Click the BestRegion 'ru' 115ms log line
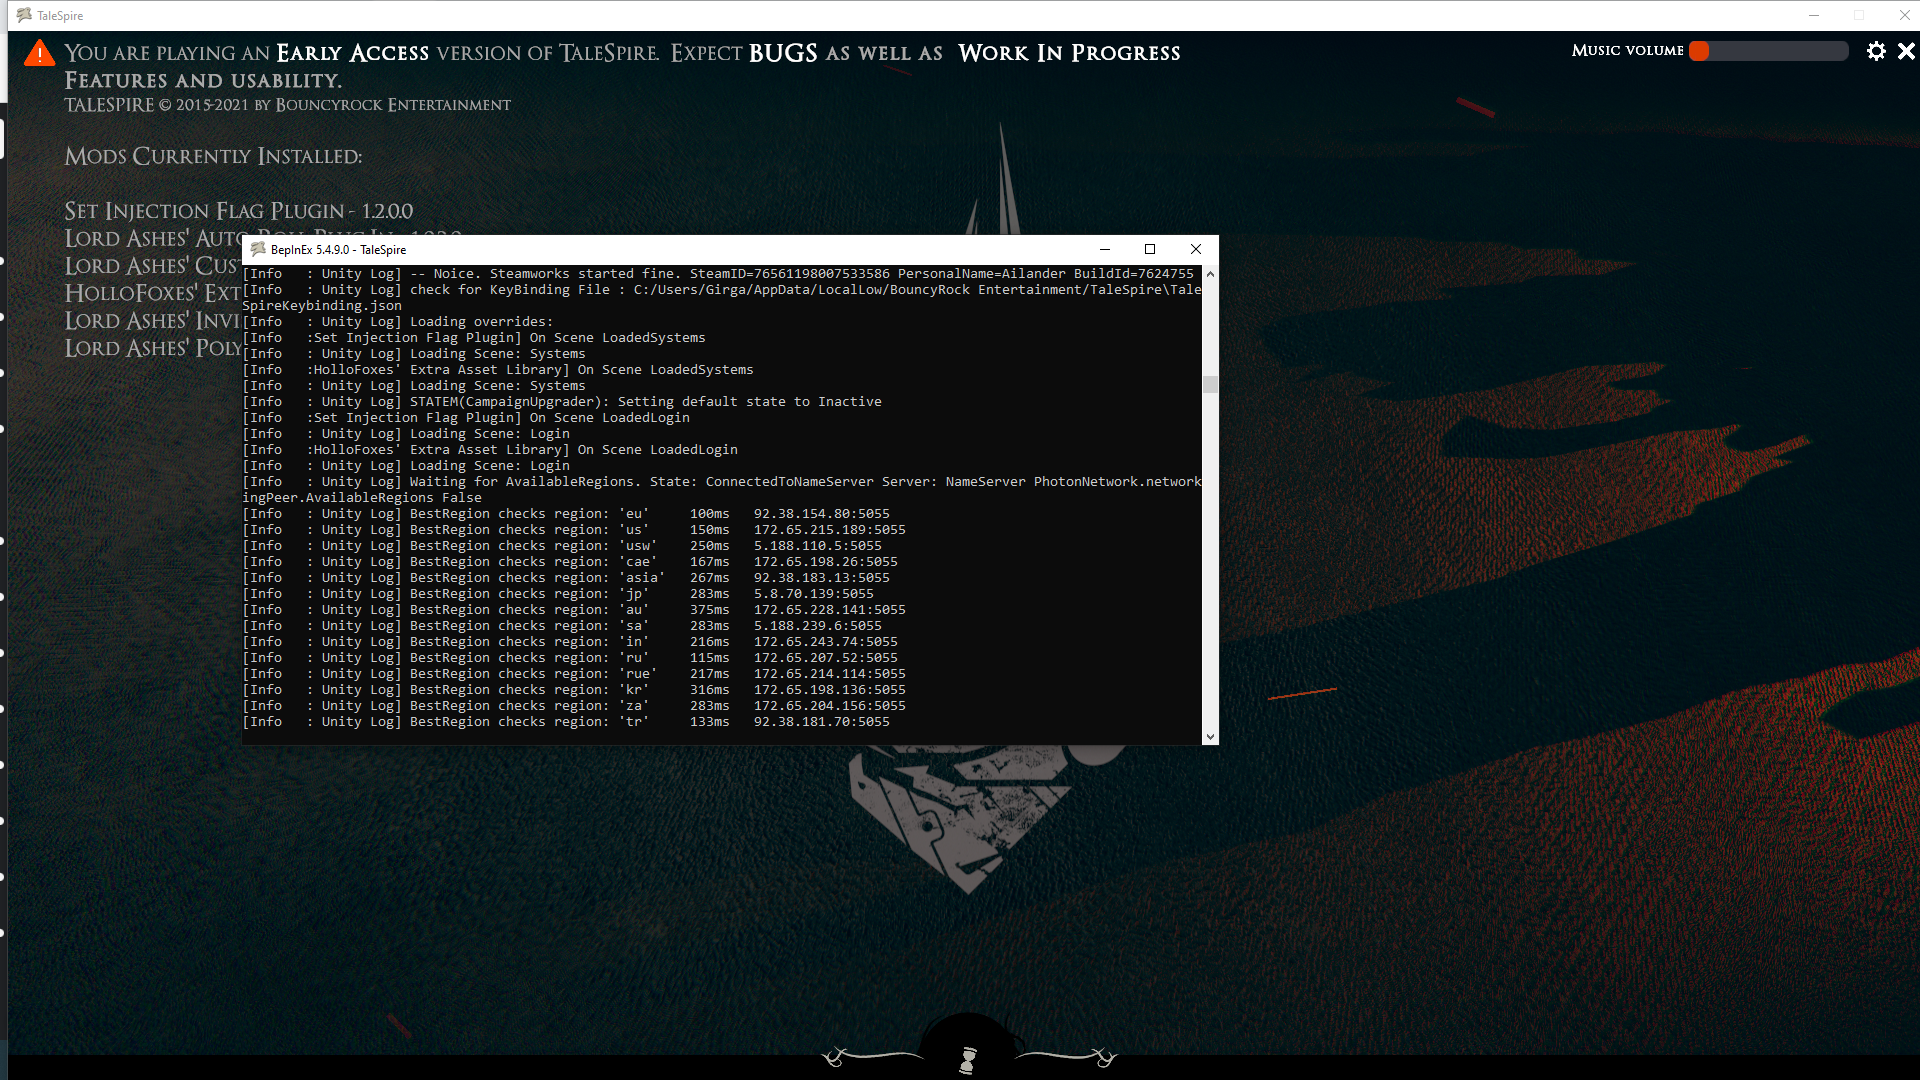1920x1080 pixels. click(570, 658)
